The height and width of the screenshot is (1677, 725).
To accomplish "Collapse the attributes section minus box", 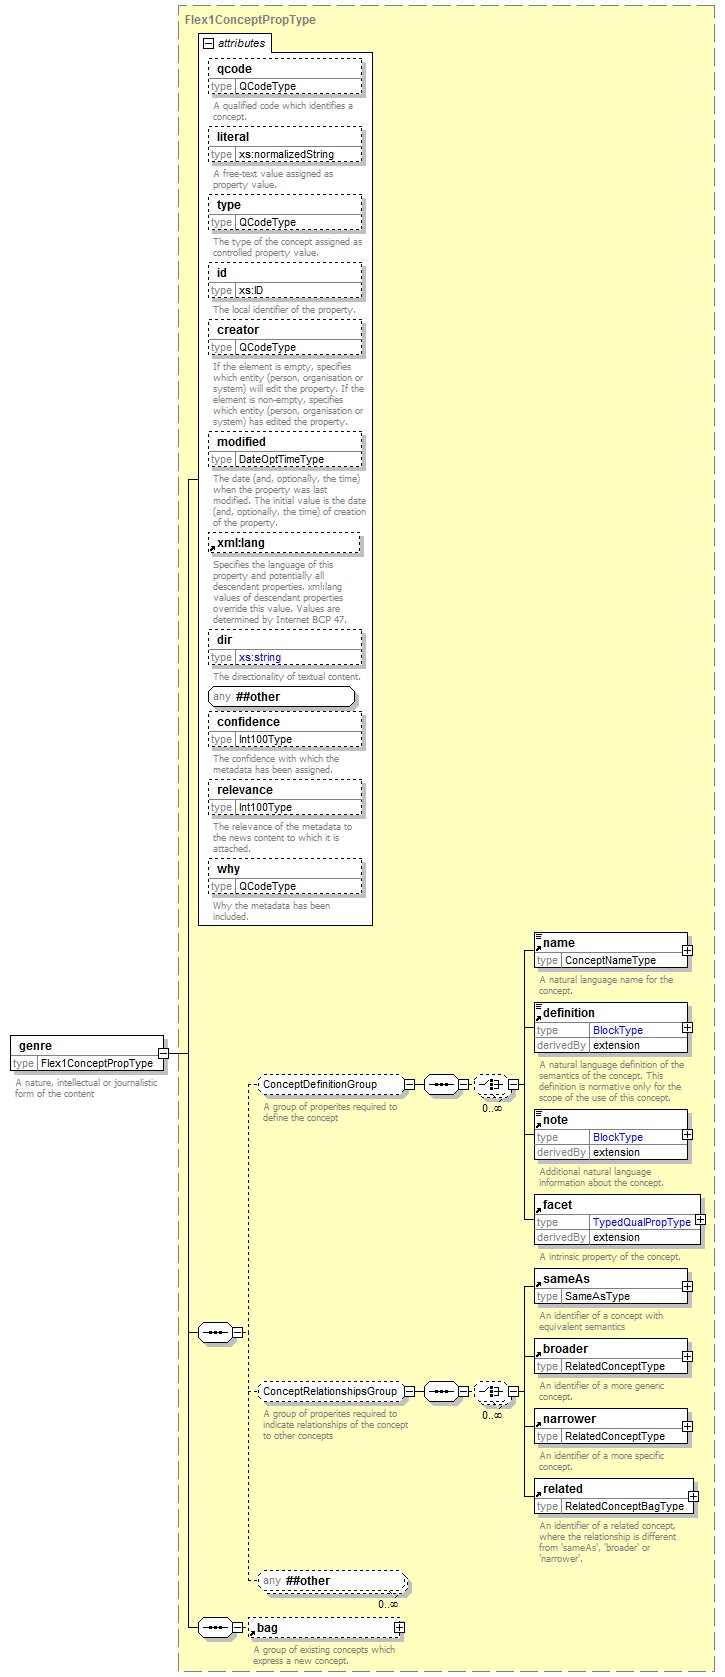I will click(208, 44).
